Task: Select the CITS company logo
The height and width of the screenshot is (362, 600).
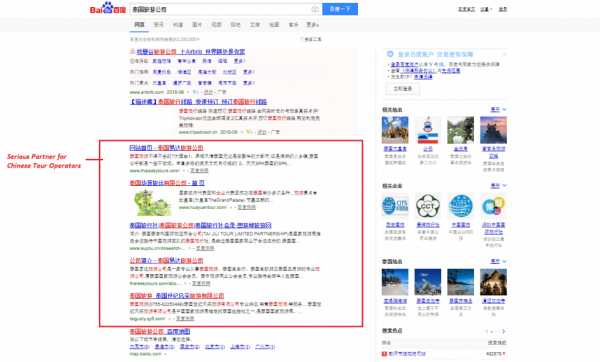Action: point(395,206)
